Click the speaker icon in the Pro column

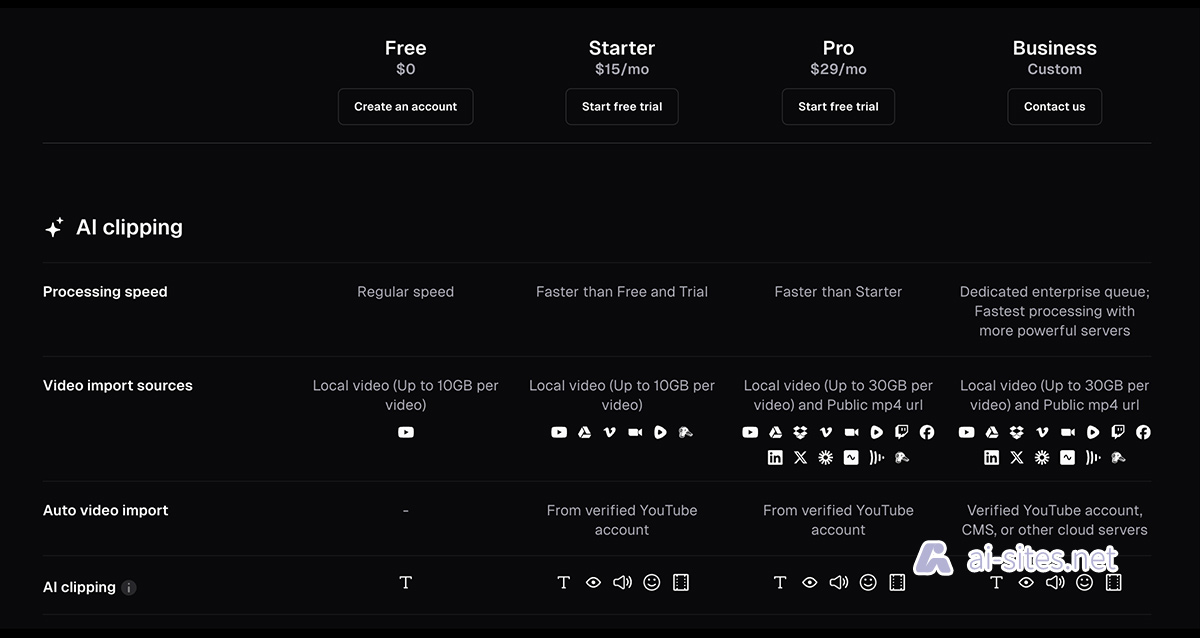point(839,583)
